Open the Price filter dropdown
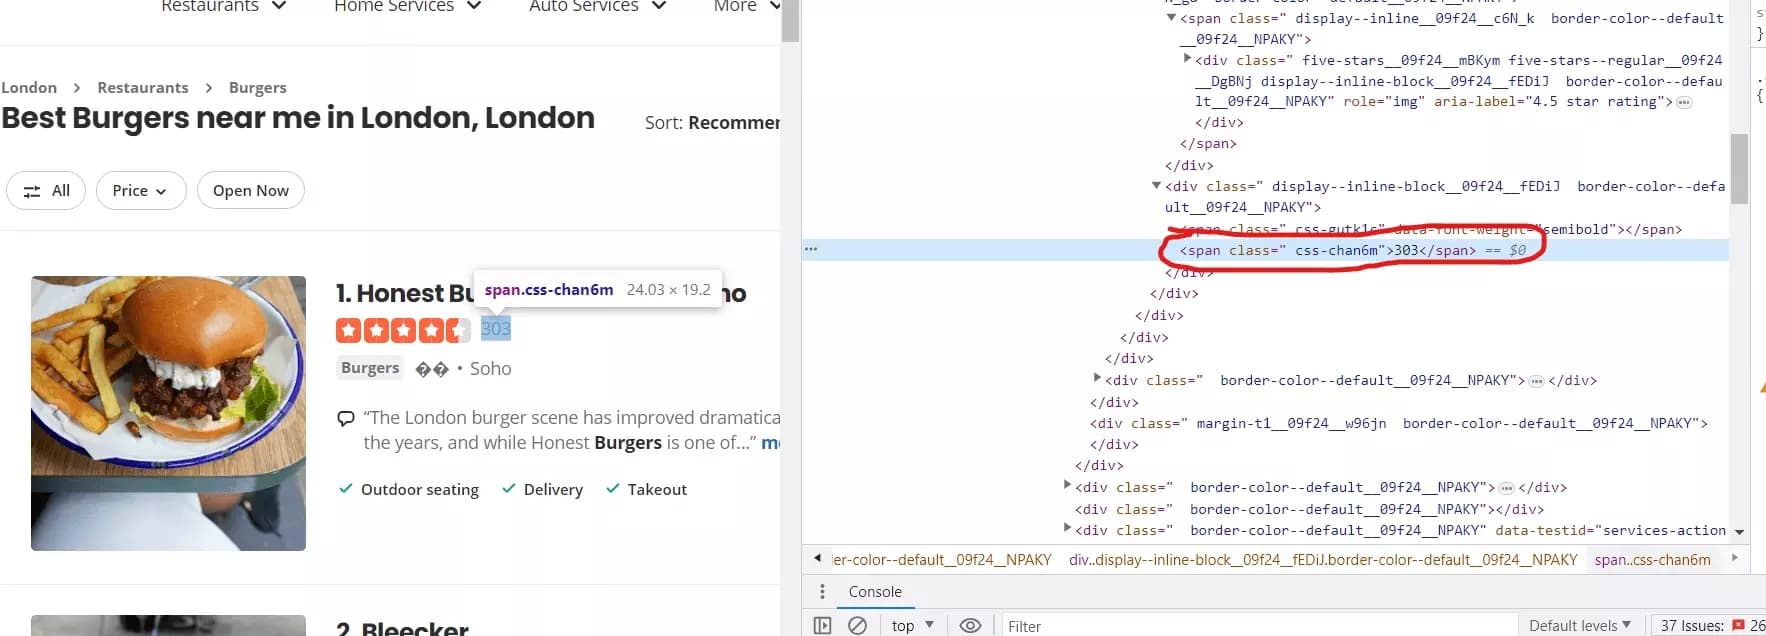Viewport: 1766px width, 636px height. coord(141,191)
